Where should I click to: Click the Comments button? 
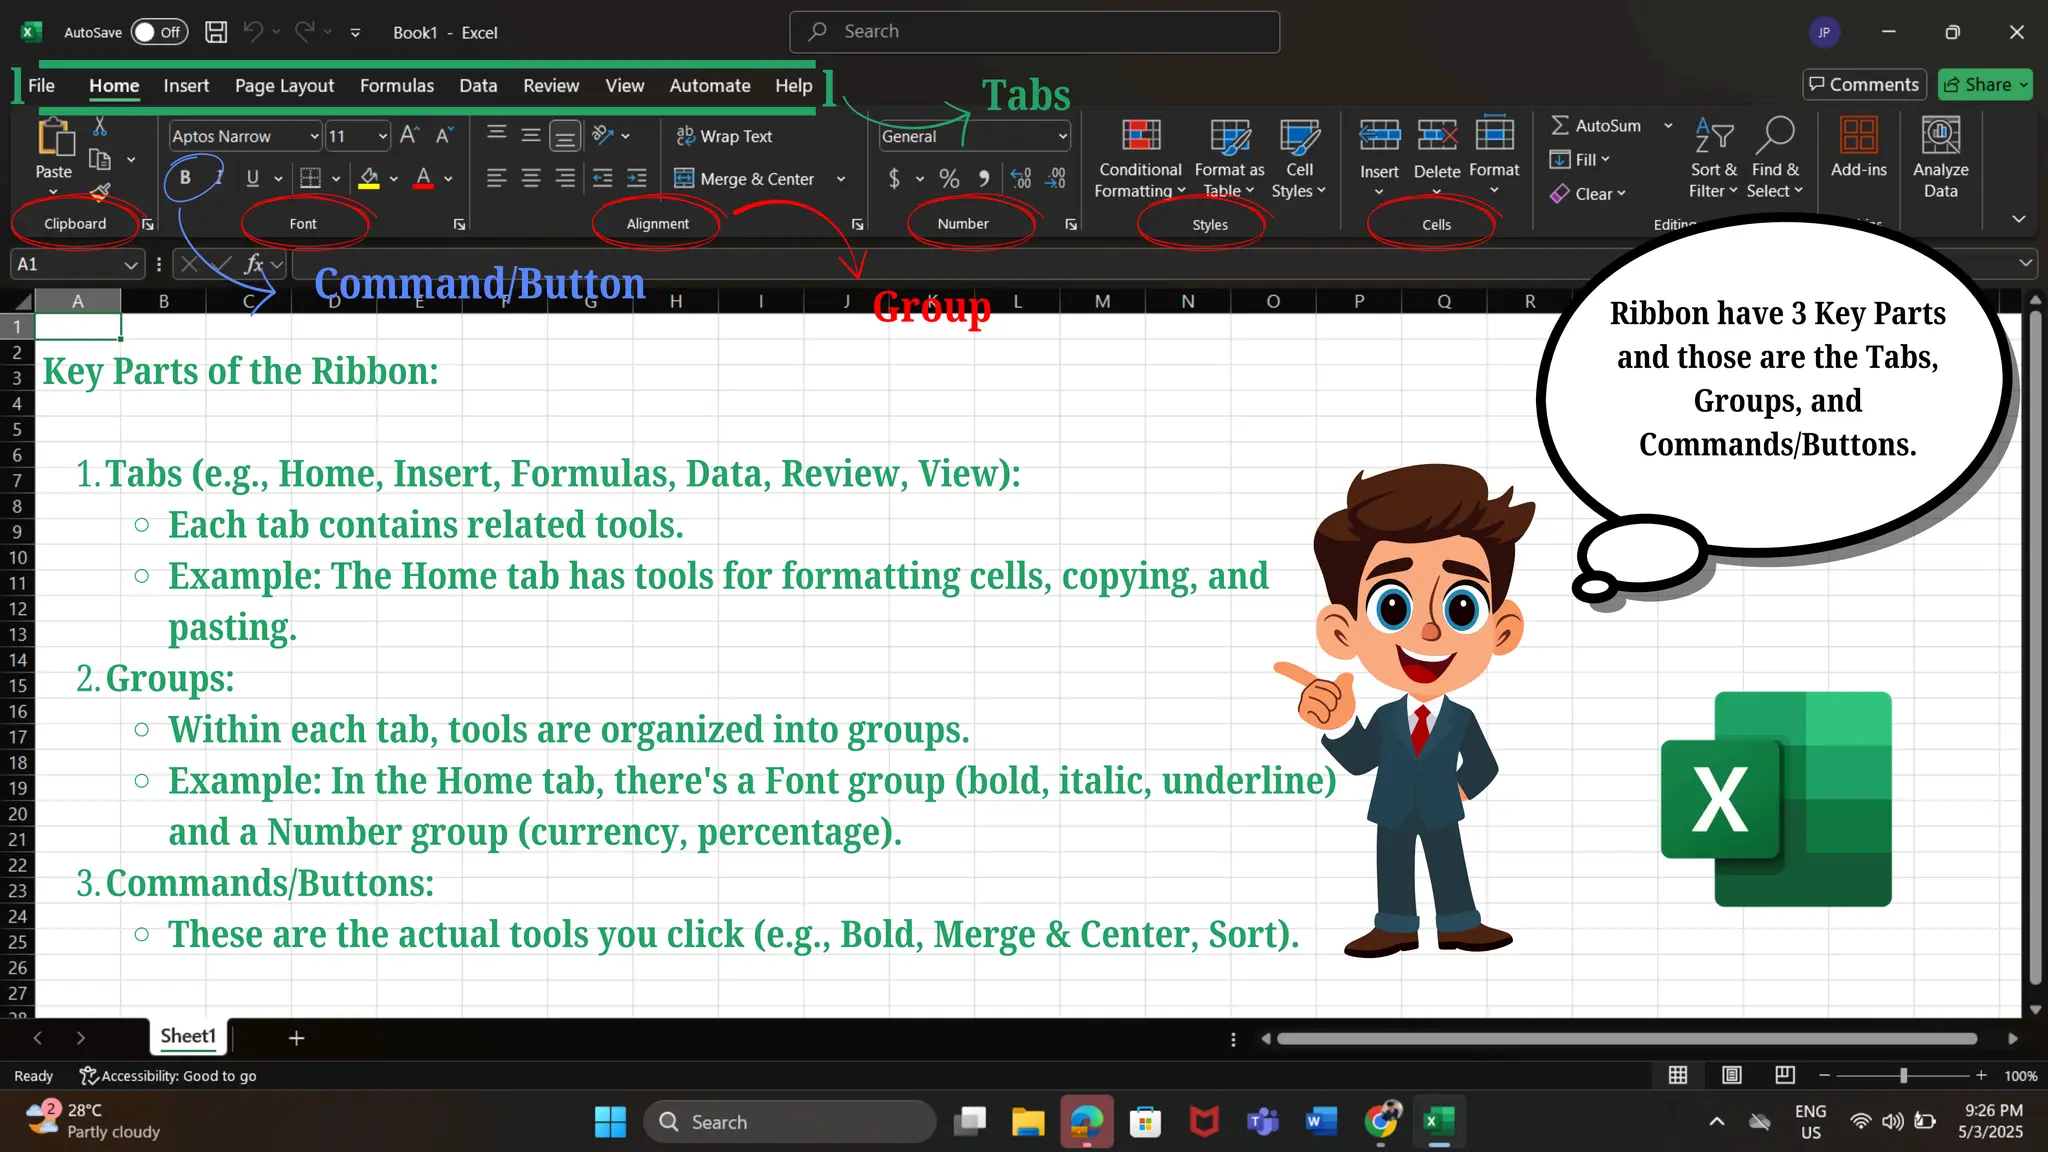click(1865, 85)
